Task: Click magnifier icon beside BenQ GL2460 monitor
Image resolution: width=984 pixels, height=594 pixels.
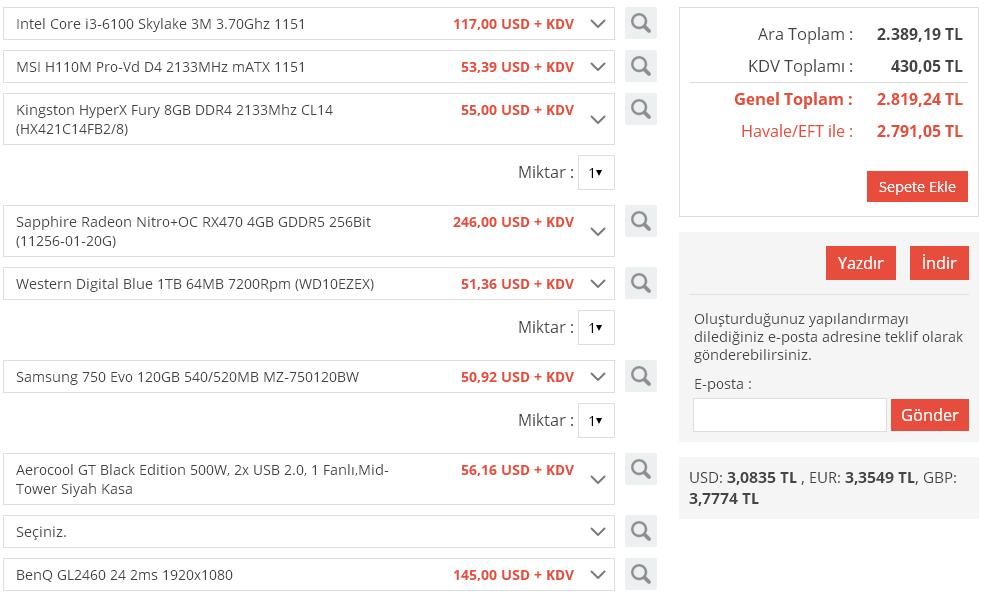Action: [x=641, y=574]
